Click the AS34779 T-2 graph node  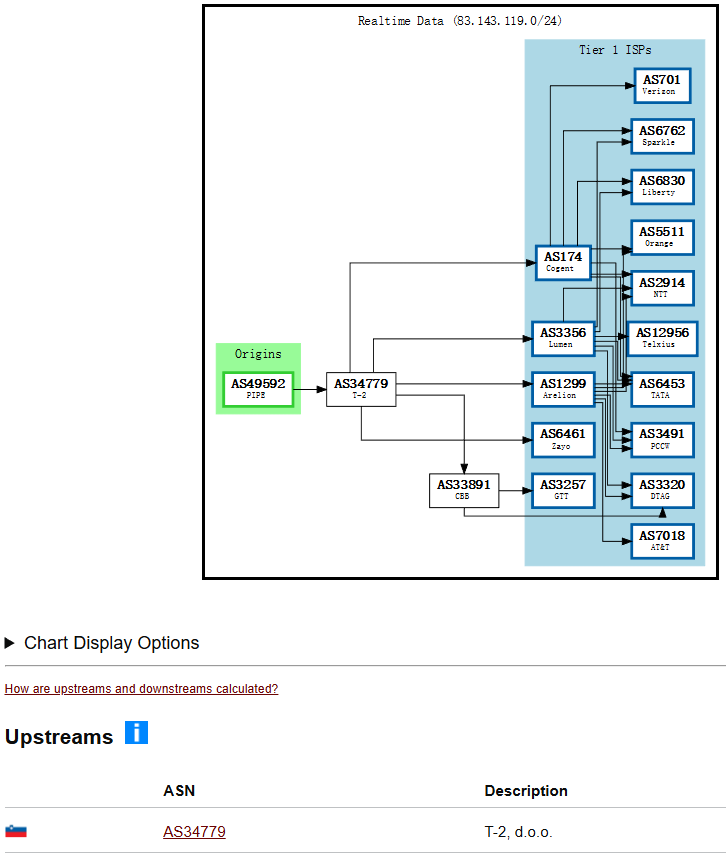click(x=361, y=389)
